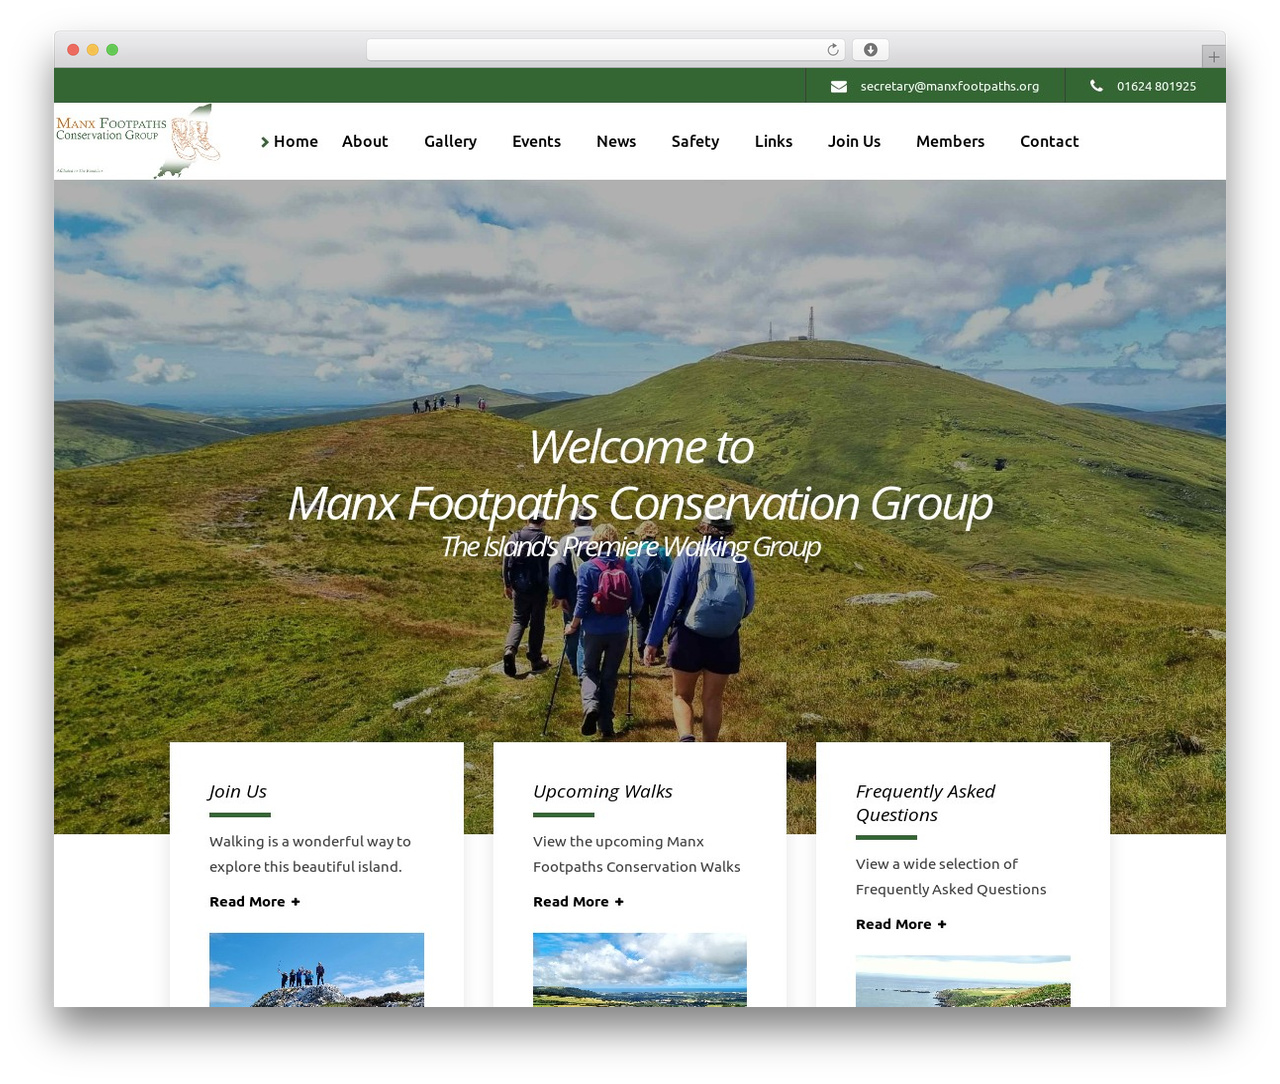Click the phone number 01624 801925
The image size is (1280, 1084).
tap(1156, 86)
